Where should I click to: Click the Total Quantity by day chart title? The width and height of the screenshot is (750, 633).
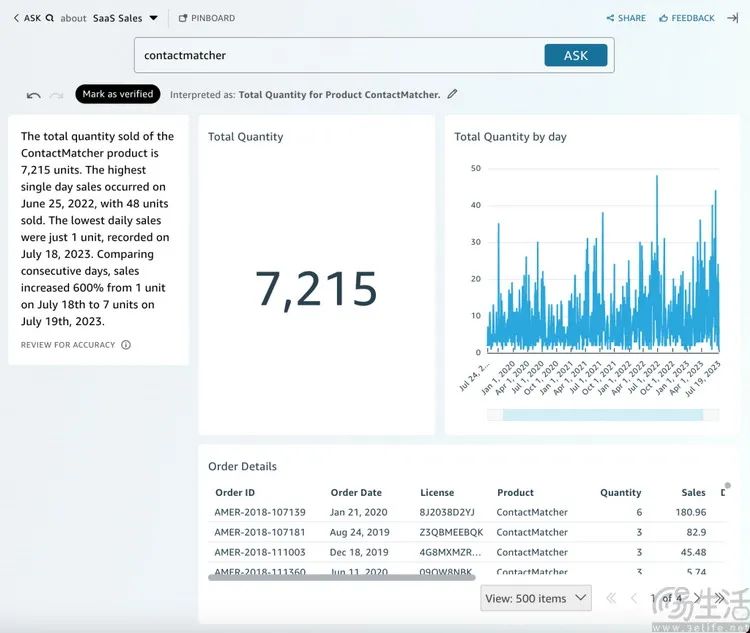pyautogui.click(x=510, y=137)
